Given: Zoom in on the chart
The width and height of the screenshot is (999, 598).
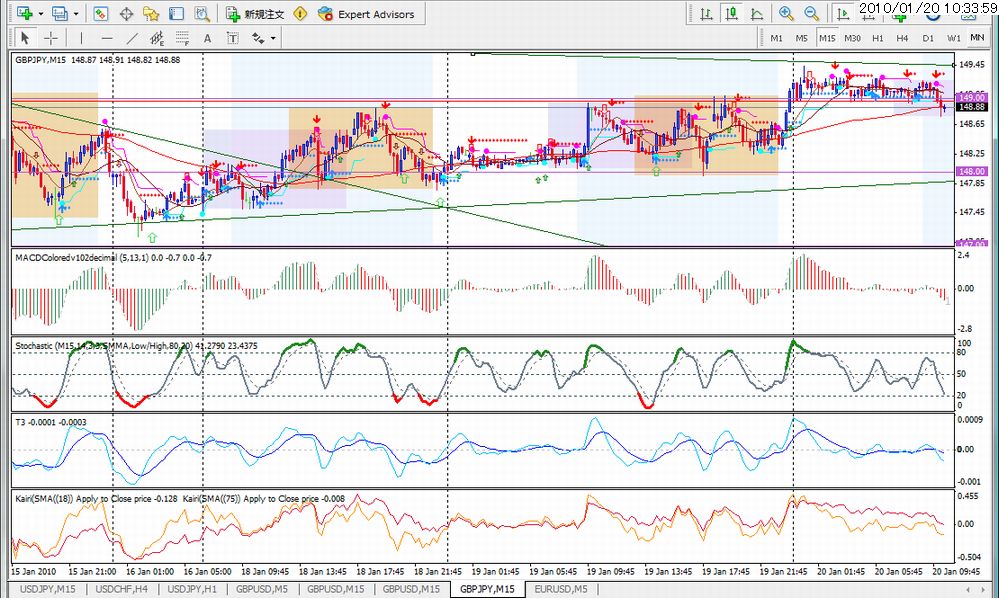Looking at the screenshot, I should [x=786, y=13].
